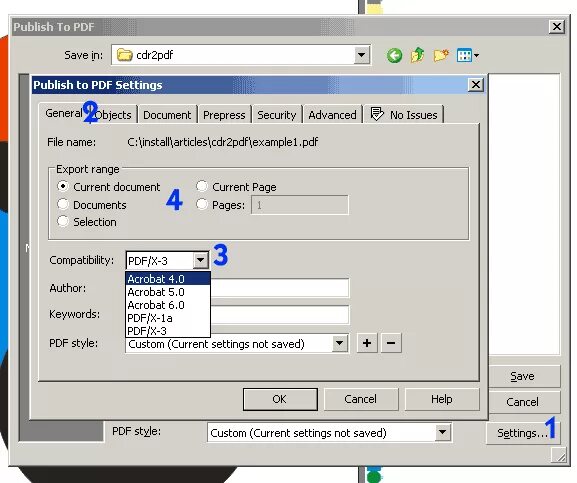The width and height of the screenshot is (577, 483).
Task: Switch to the Advanced tab
Action: 332,115
